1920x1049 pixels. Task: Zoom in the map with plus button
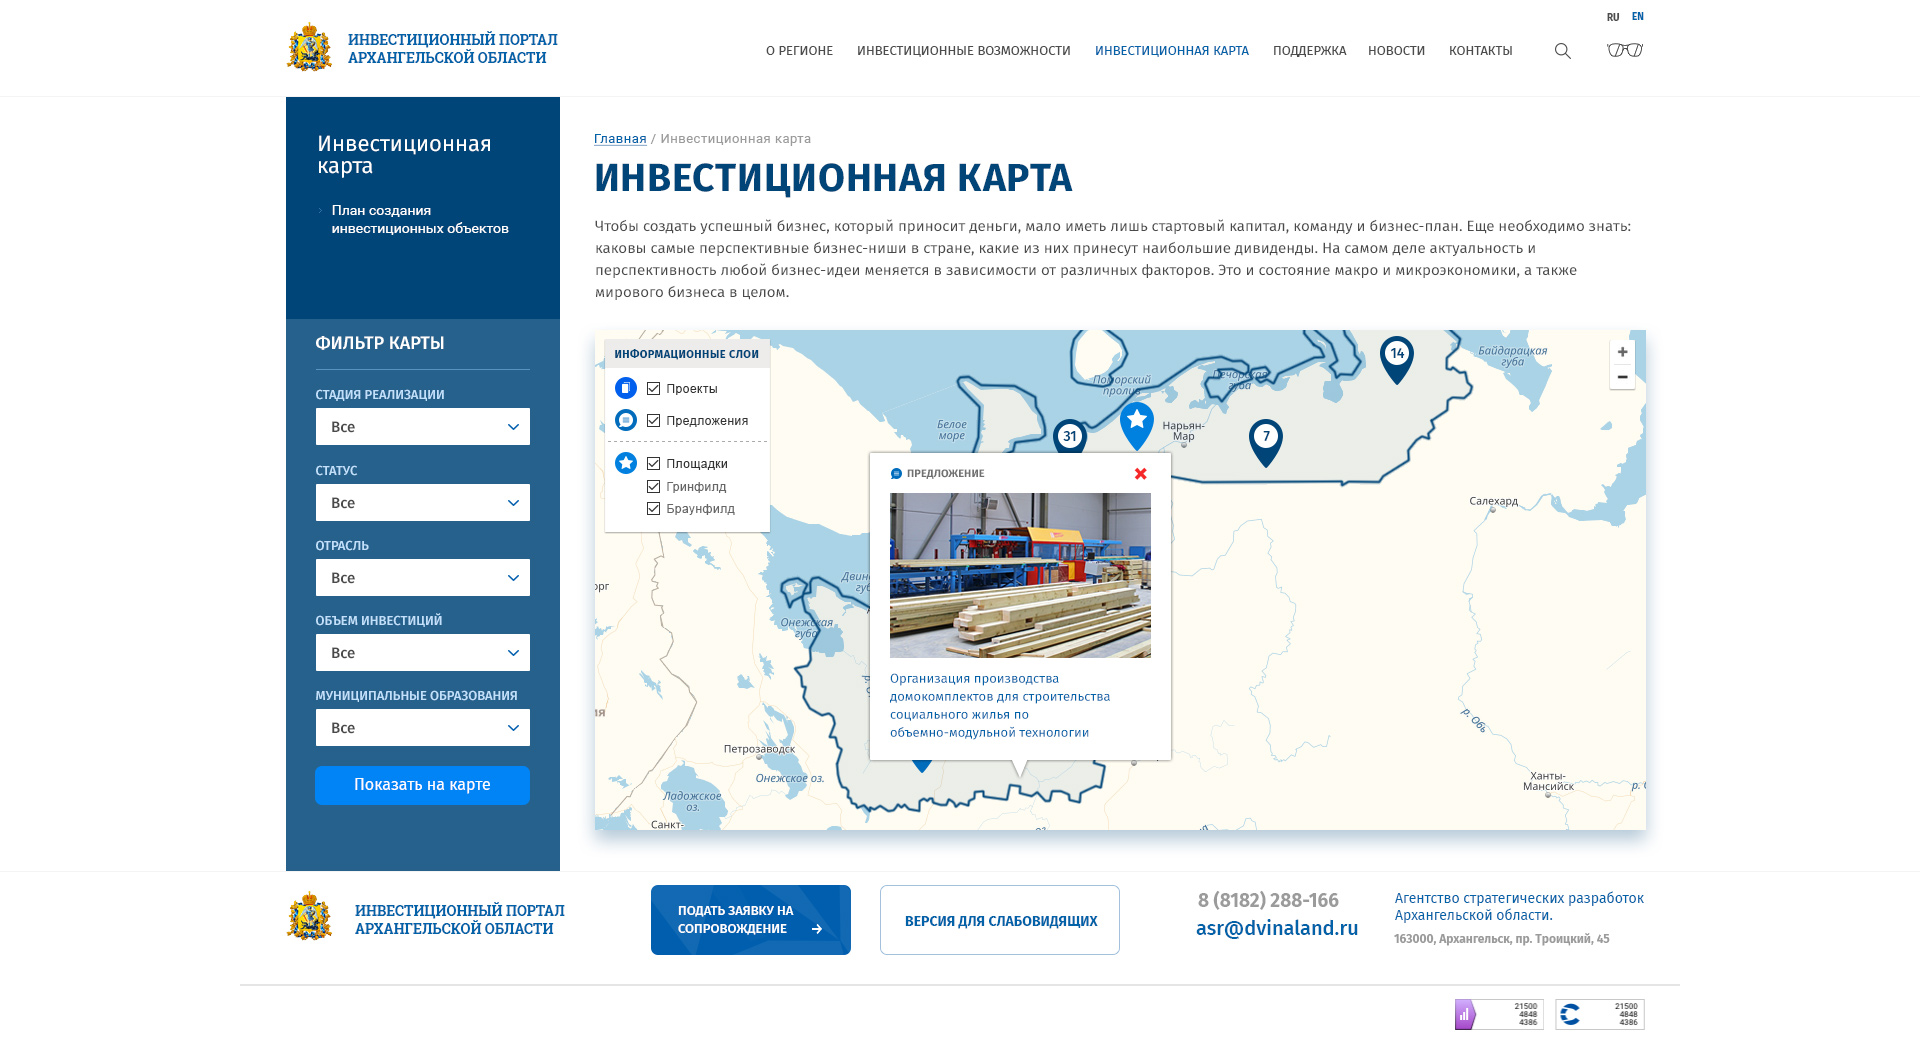point(1622,352)
